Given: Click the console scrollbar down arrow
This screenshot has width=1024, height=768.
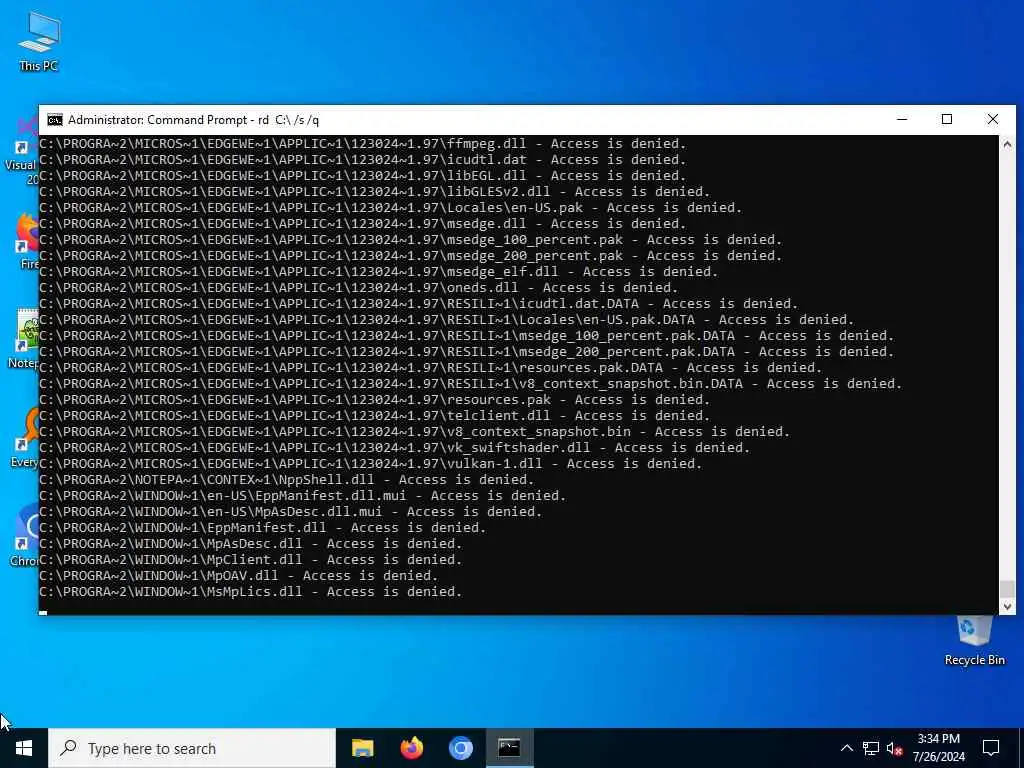Looking at the screenshot, I should 1007,607.
